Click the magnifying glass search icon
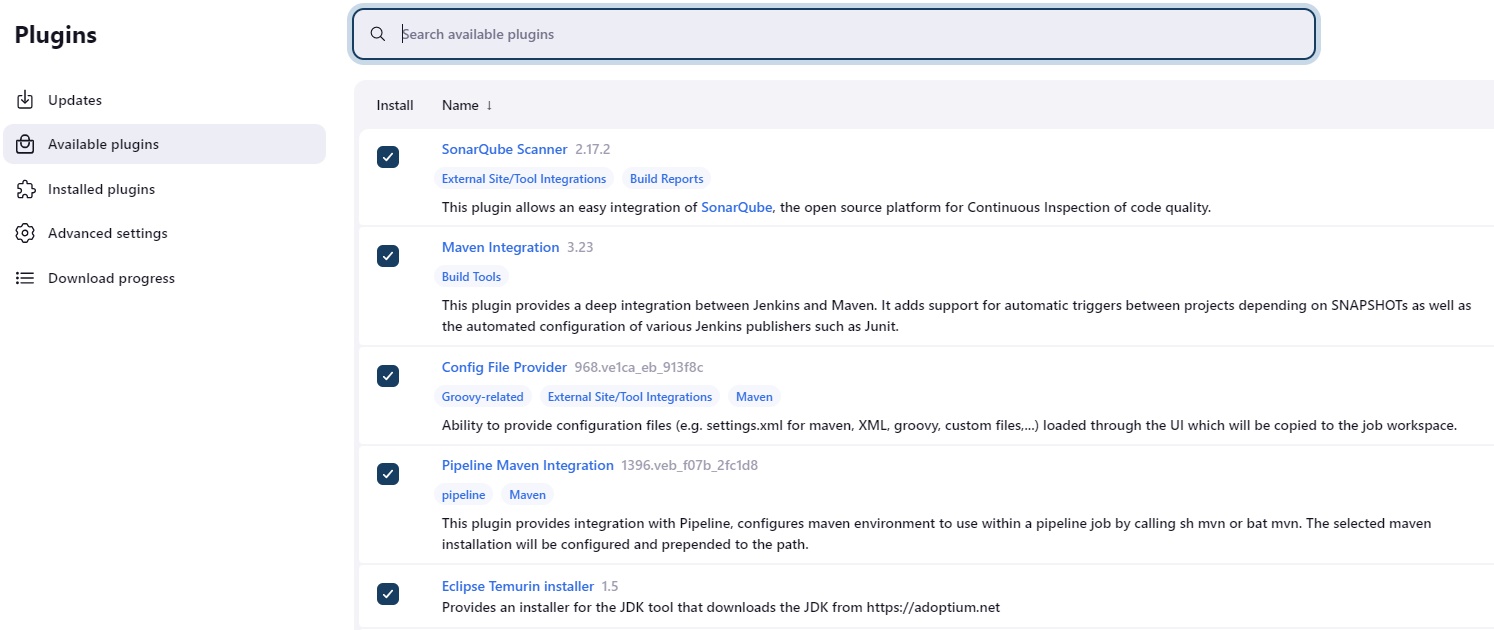 (x=377, y=34)
